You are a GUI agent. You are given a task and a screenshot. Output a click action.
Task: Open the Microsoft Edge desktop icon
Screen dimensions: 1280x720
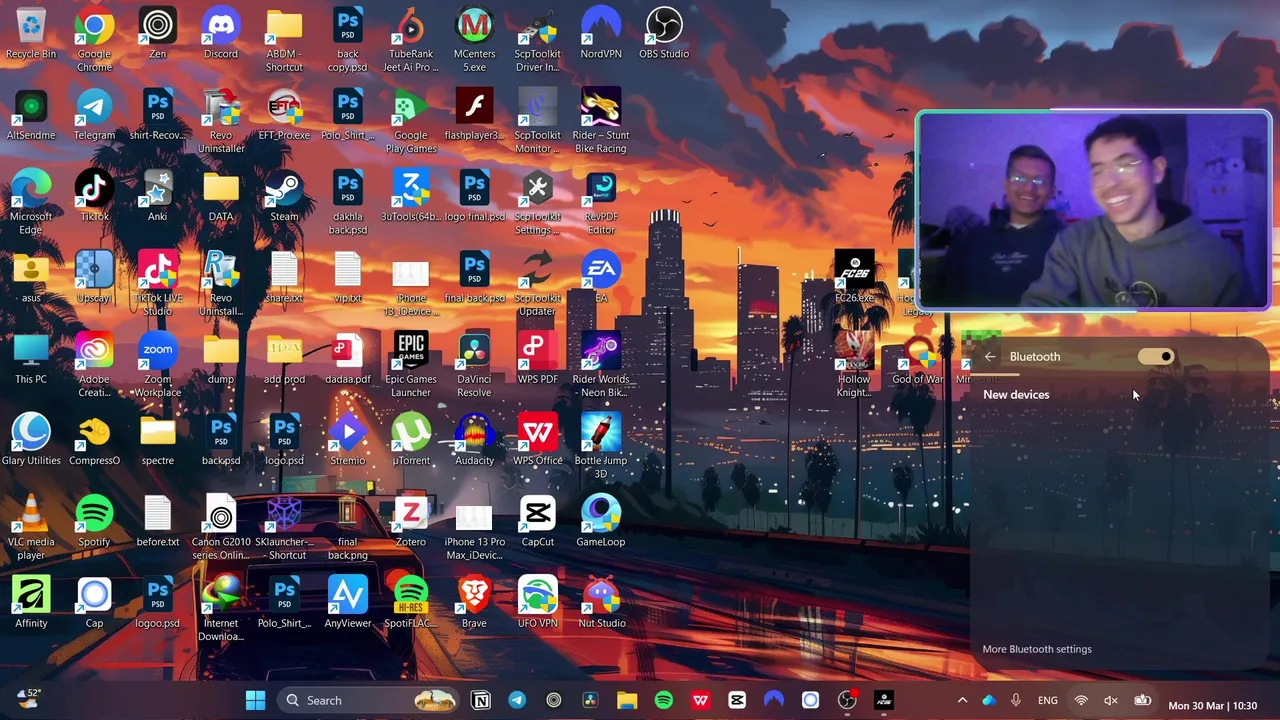click(31, 203)
